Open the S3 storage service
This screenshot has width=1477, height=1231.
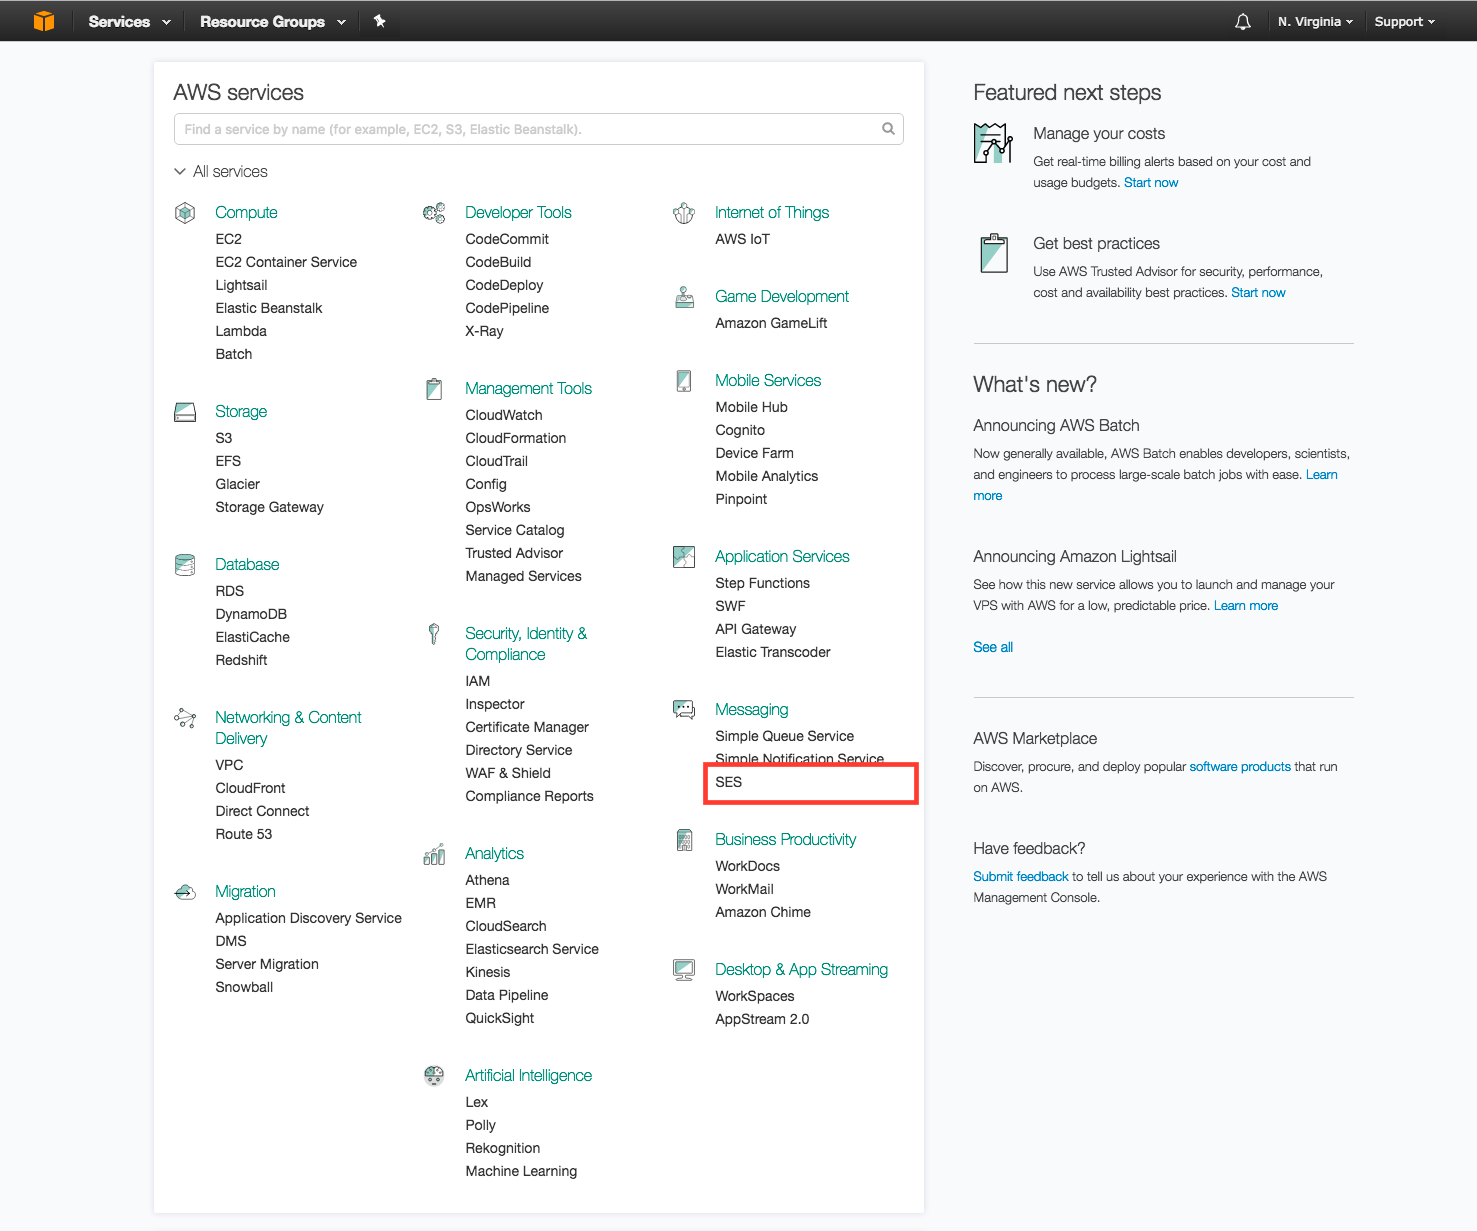224,438
